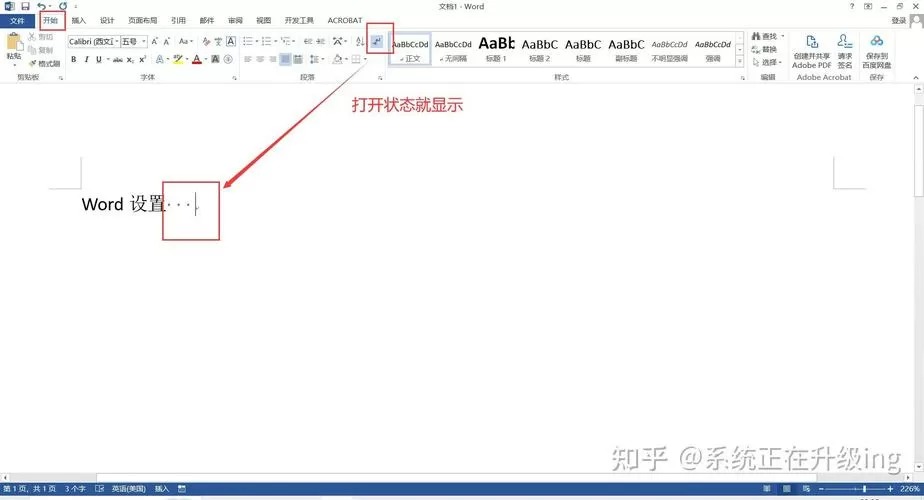Click the Character Border icon
Screen dimensions: 924x500
(x=231, y=41)
